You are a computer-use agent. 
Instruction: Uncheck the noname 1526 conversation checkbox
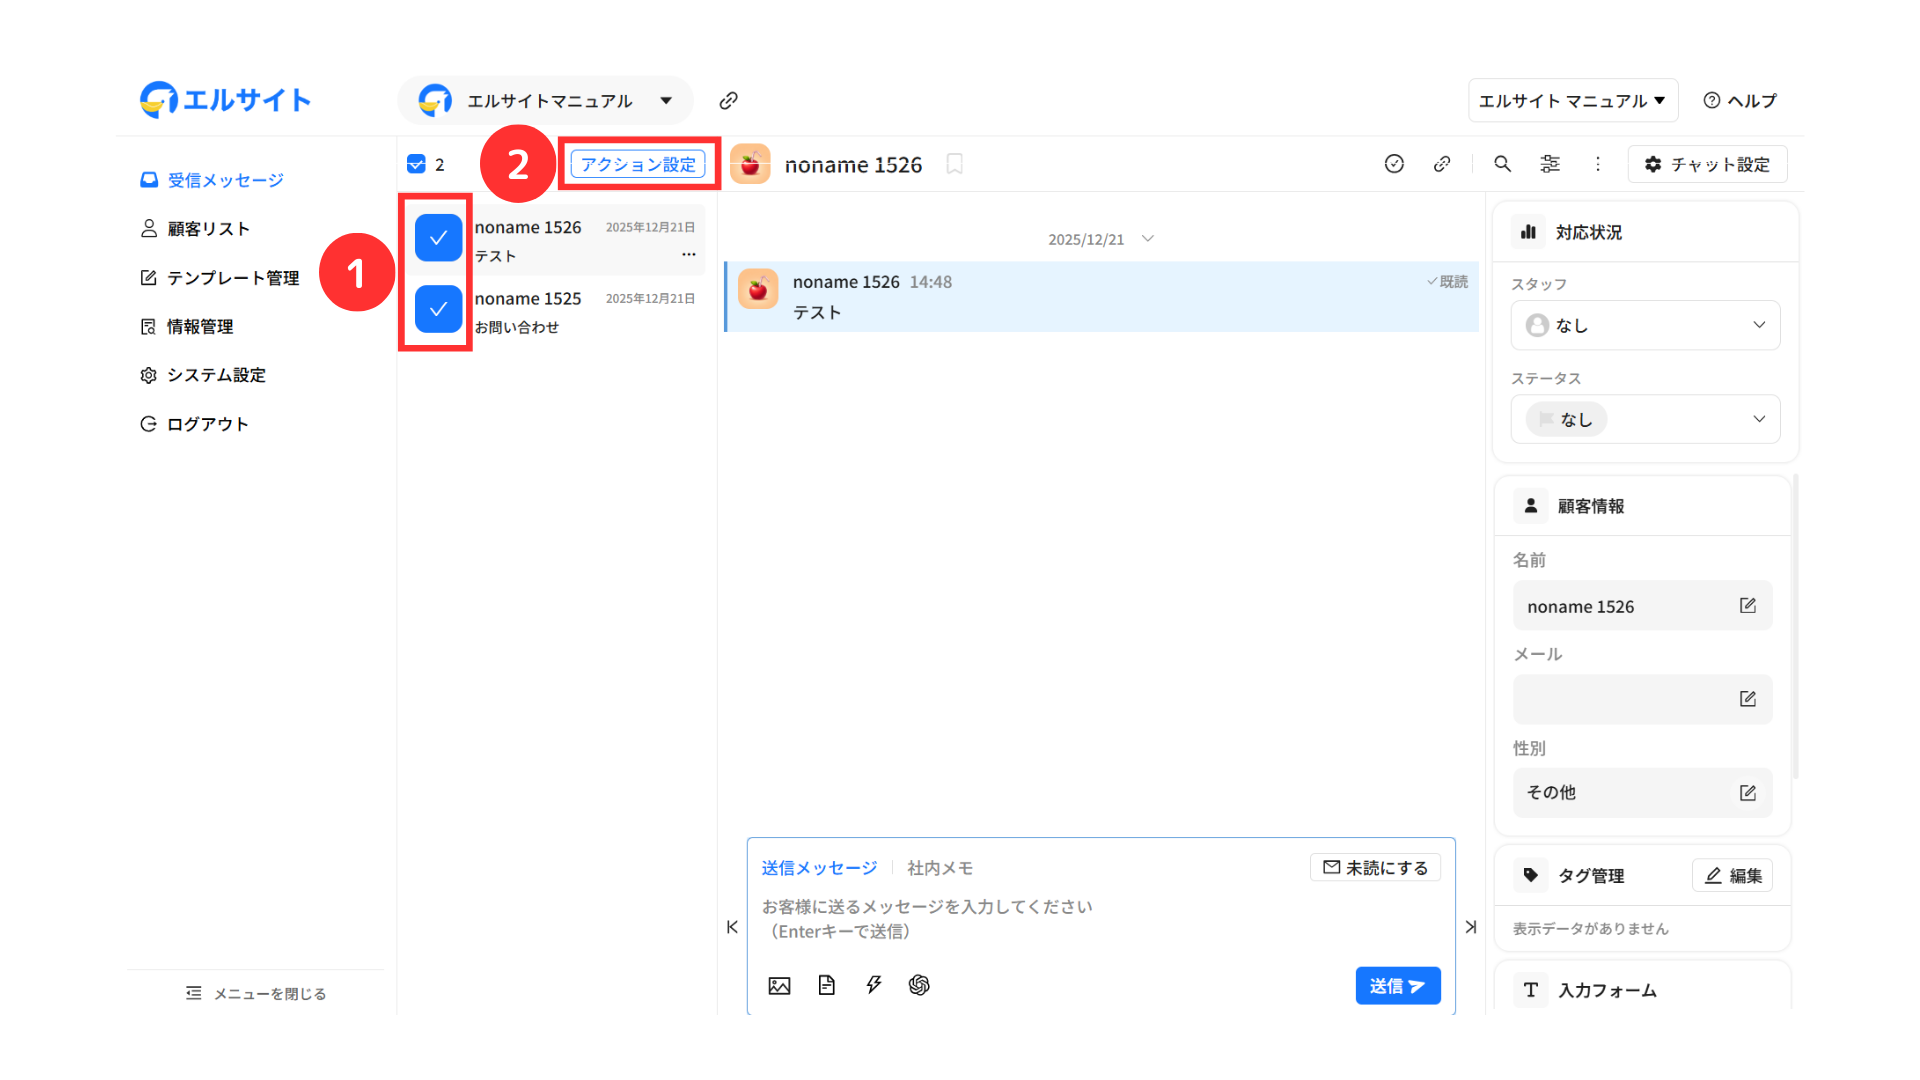point(438,238)
